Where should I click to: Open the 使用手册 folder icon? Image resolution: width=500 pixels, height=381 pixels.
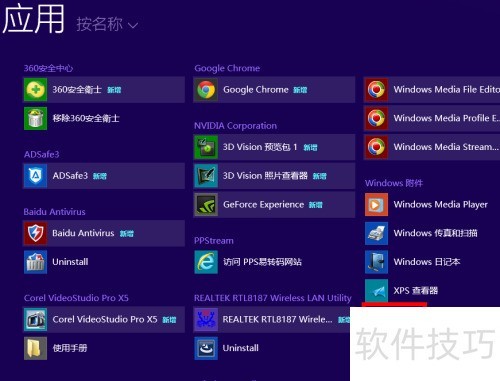(35, 348)
